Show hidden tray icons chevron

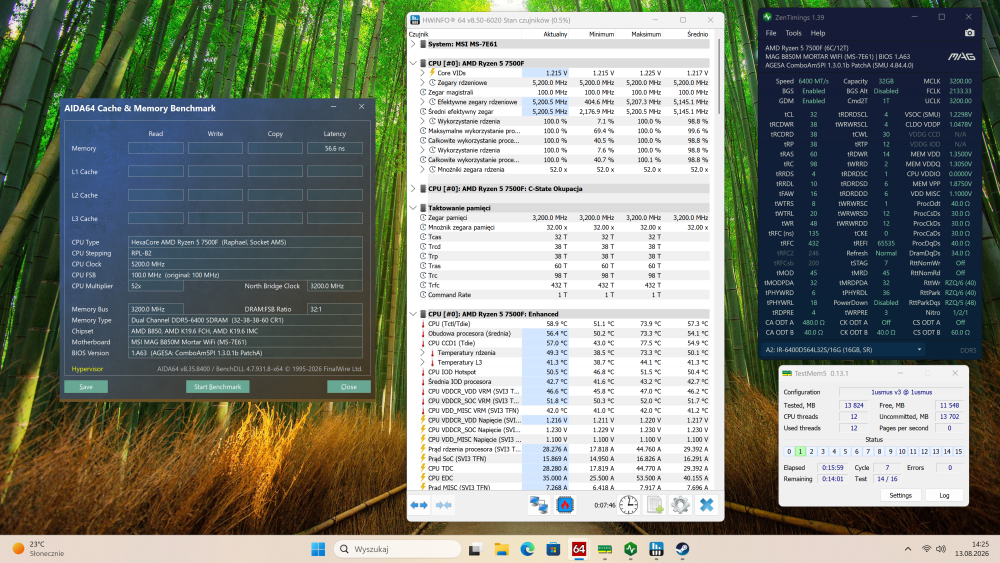tap(908, 549)
